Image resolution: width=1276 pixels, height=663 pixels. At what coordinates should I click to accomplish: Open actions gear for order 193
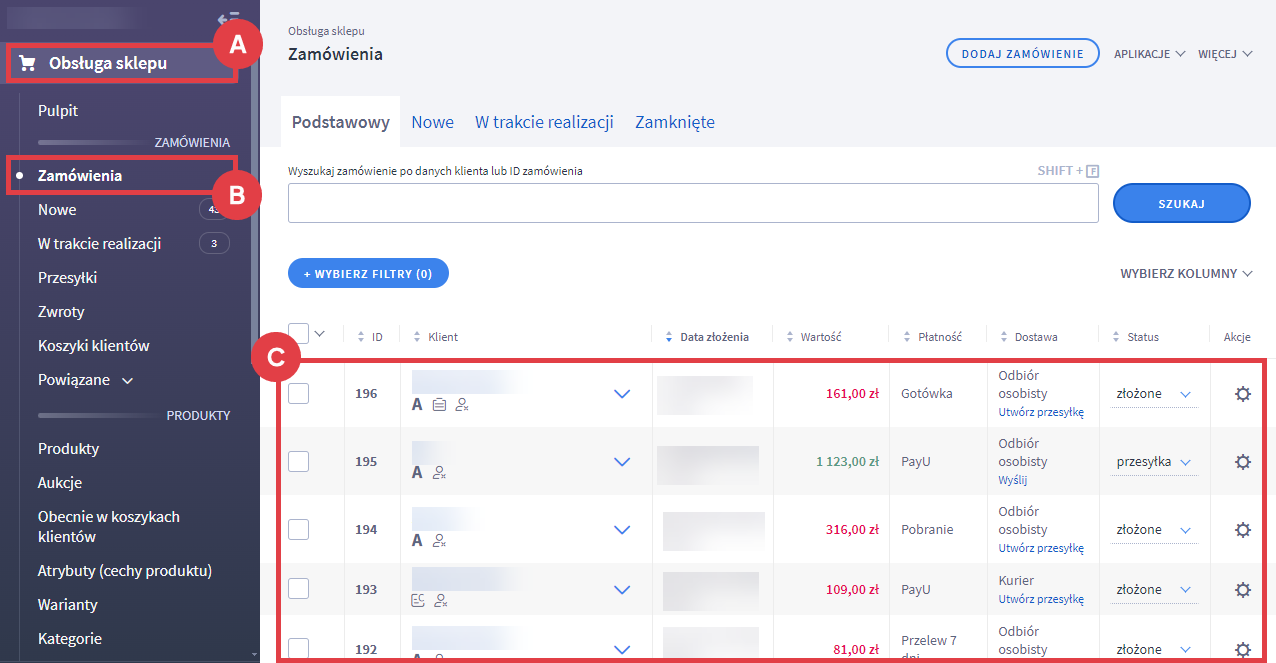[1243, 590]
